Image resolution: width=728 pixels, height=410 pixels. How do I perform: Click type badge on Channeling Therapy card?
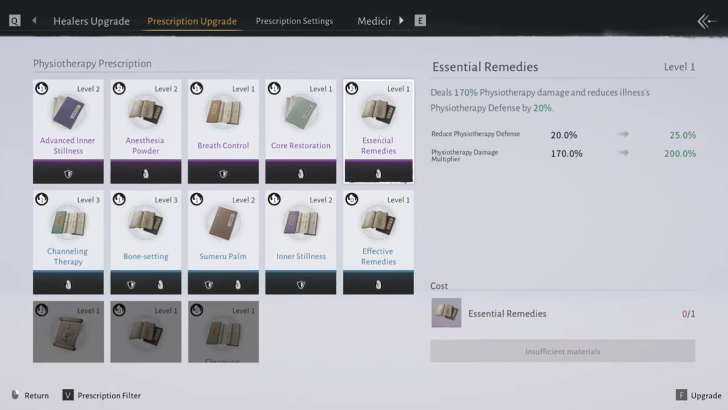[42, 199]
